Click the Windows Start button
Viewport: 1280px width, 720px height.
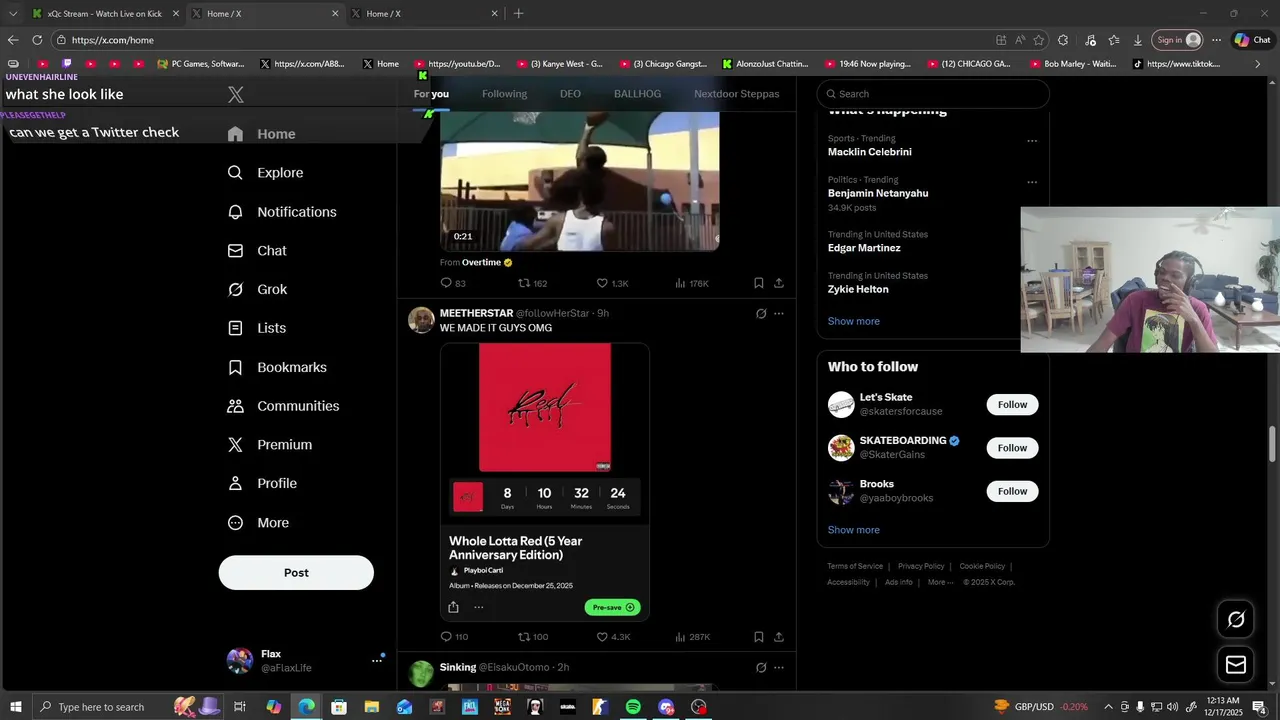pyautogui.click(x=15, y=707)
